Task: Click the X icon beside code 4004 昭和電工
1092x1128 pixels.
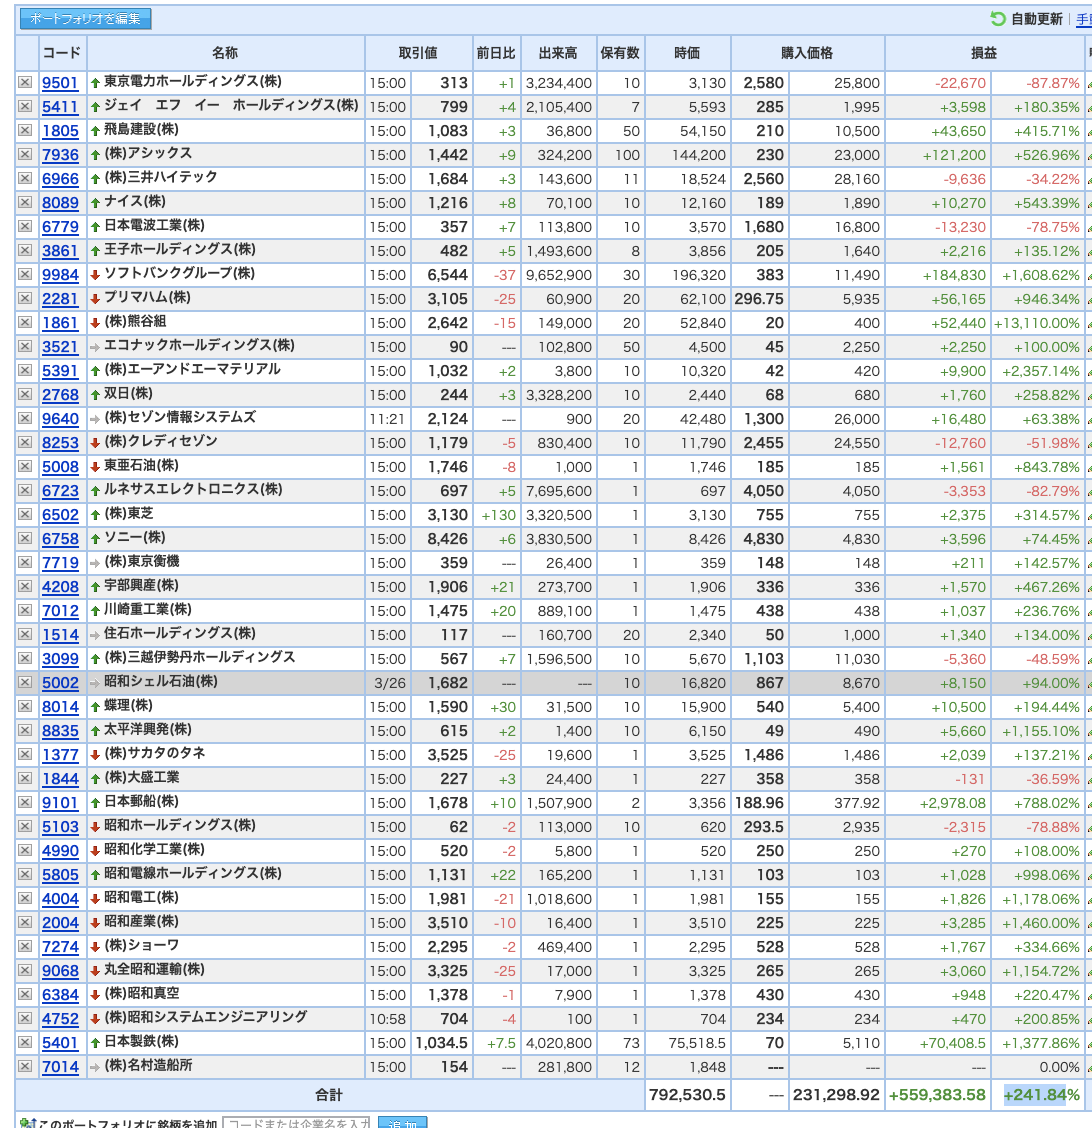Action: 25,899
